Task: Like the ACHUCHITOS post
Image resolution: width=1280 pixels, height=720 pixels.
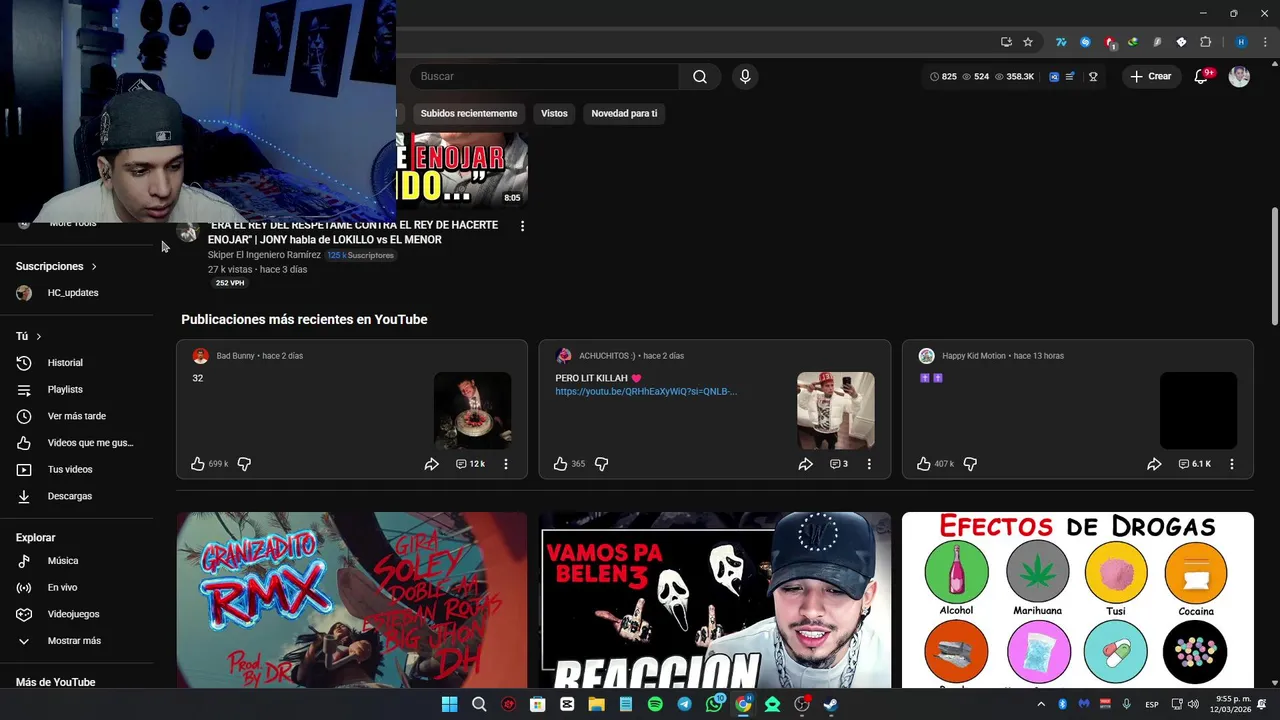Action: 561,464
